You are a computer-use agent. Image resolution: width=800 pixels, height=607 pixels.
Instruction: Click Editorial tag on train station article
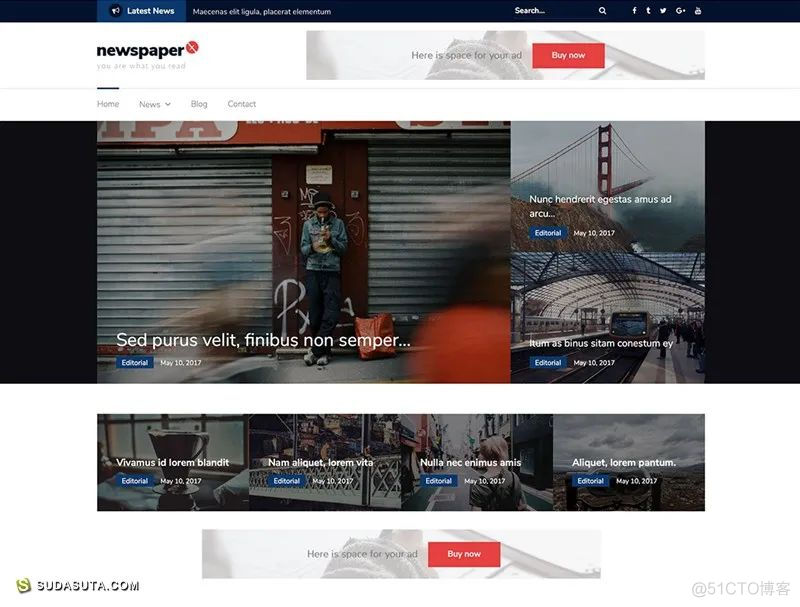coord(548,363)
